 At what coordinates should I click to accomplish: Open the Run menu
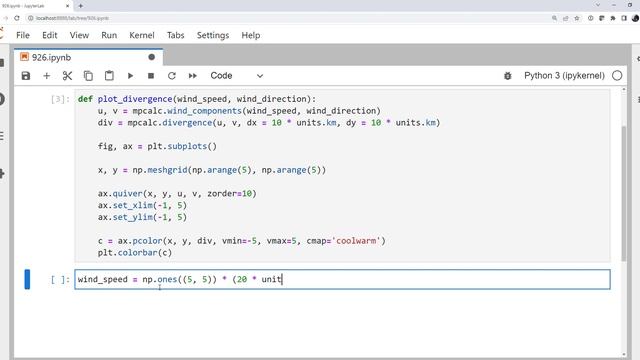(x=109, y=36)
